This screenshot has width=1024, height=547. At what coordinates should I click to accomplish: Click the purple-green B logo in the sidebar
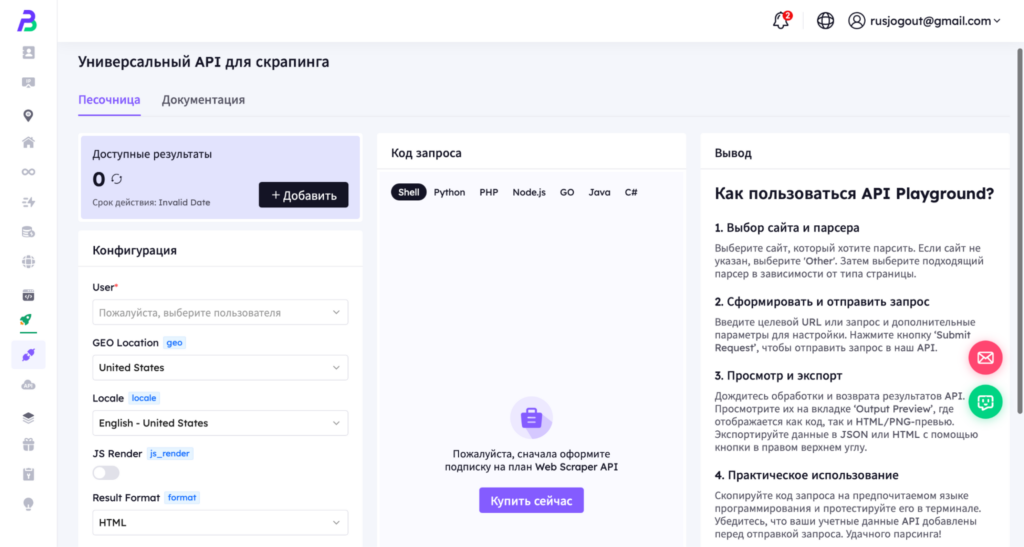point(27,21)
